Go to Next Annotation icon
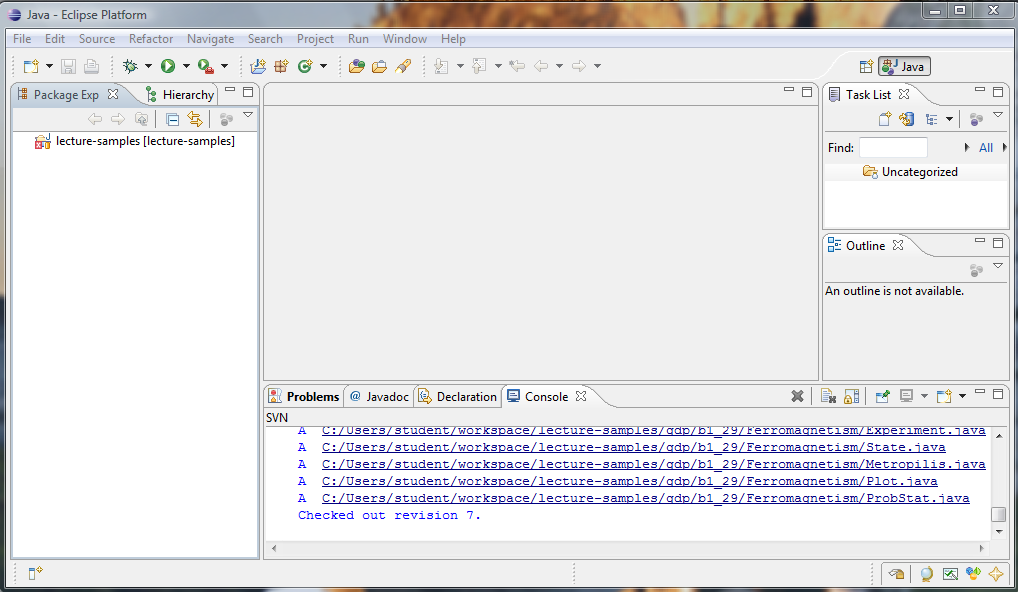This screenshot has width=1018, height=592. [441, 66]
